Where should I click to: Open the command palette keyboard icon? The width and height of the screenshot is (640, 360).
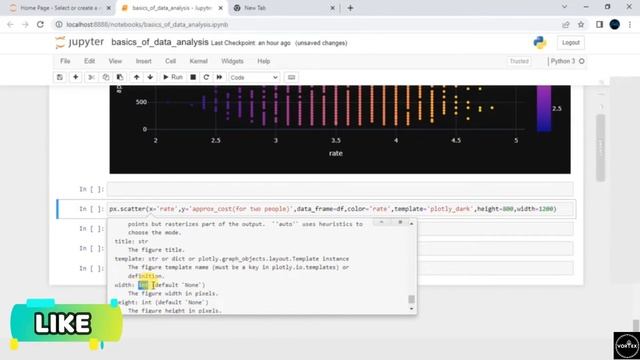click(291, 77)
